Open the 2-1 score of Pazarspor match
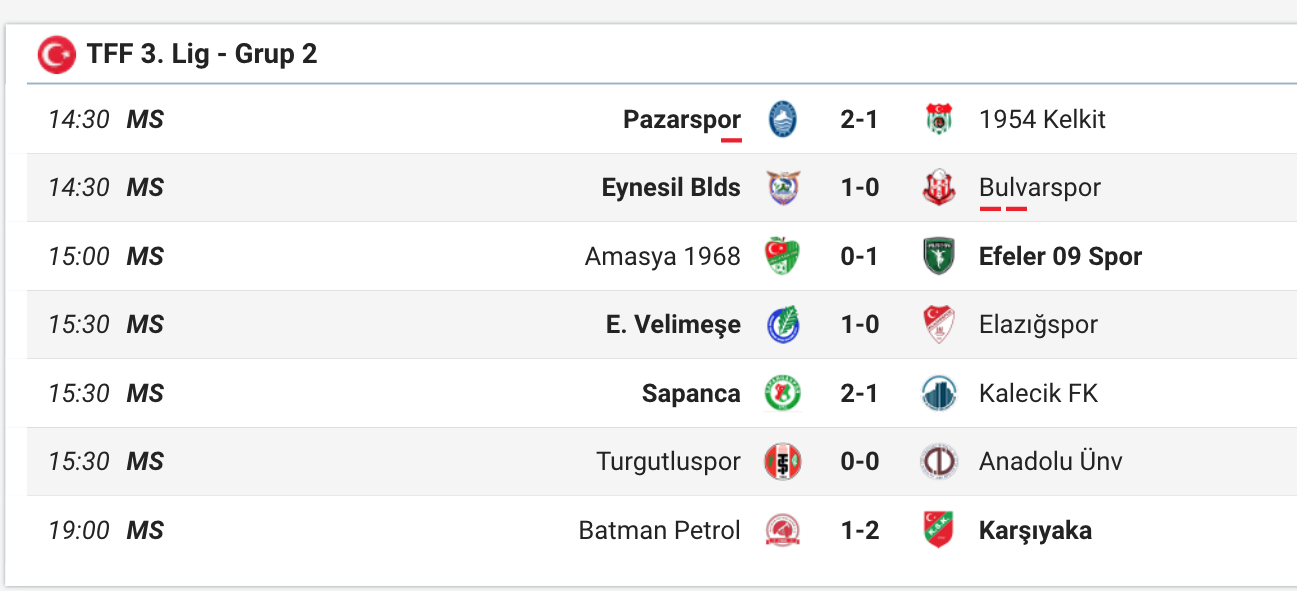Viewport: 1297px width, 591px height. [x=859, y=120]
